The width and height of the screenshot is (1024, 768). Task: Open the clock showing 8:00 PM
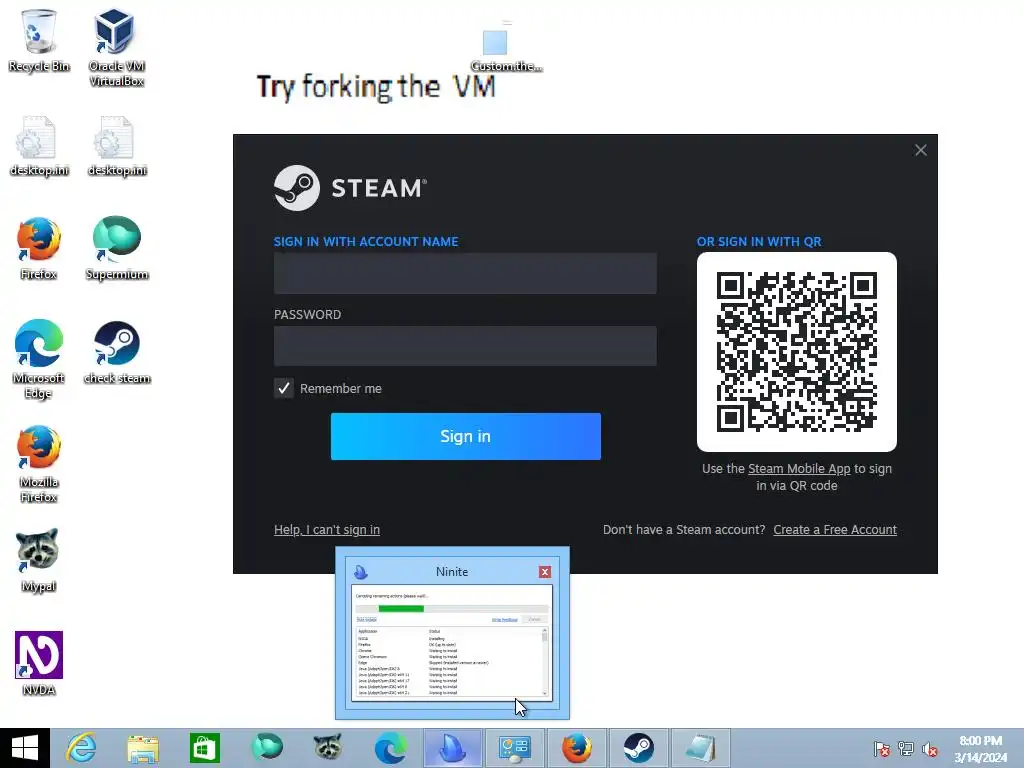click(981, 749)
